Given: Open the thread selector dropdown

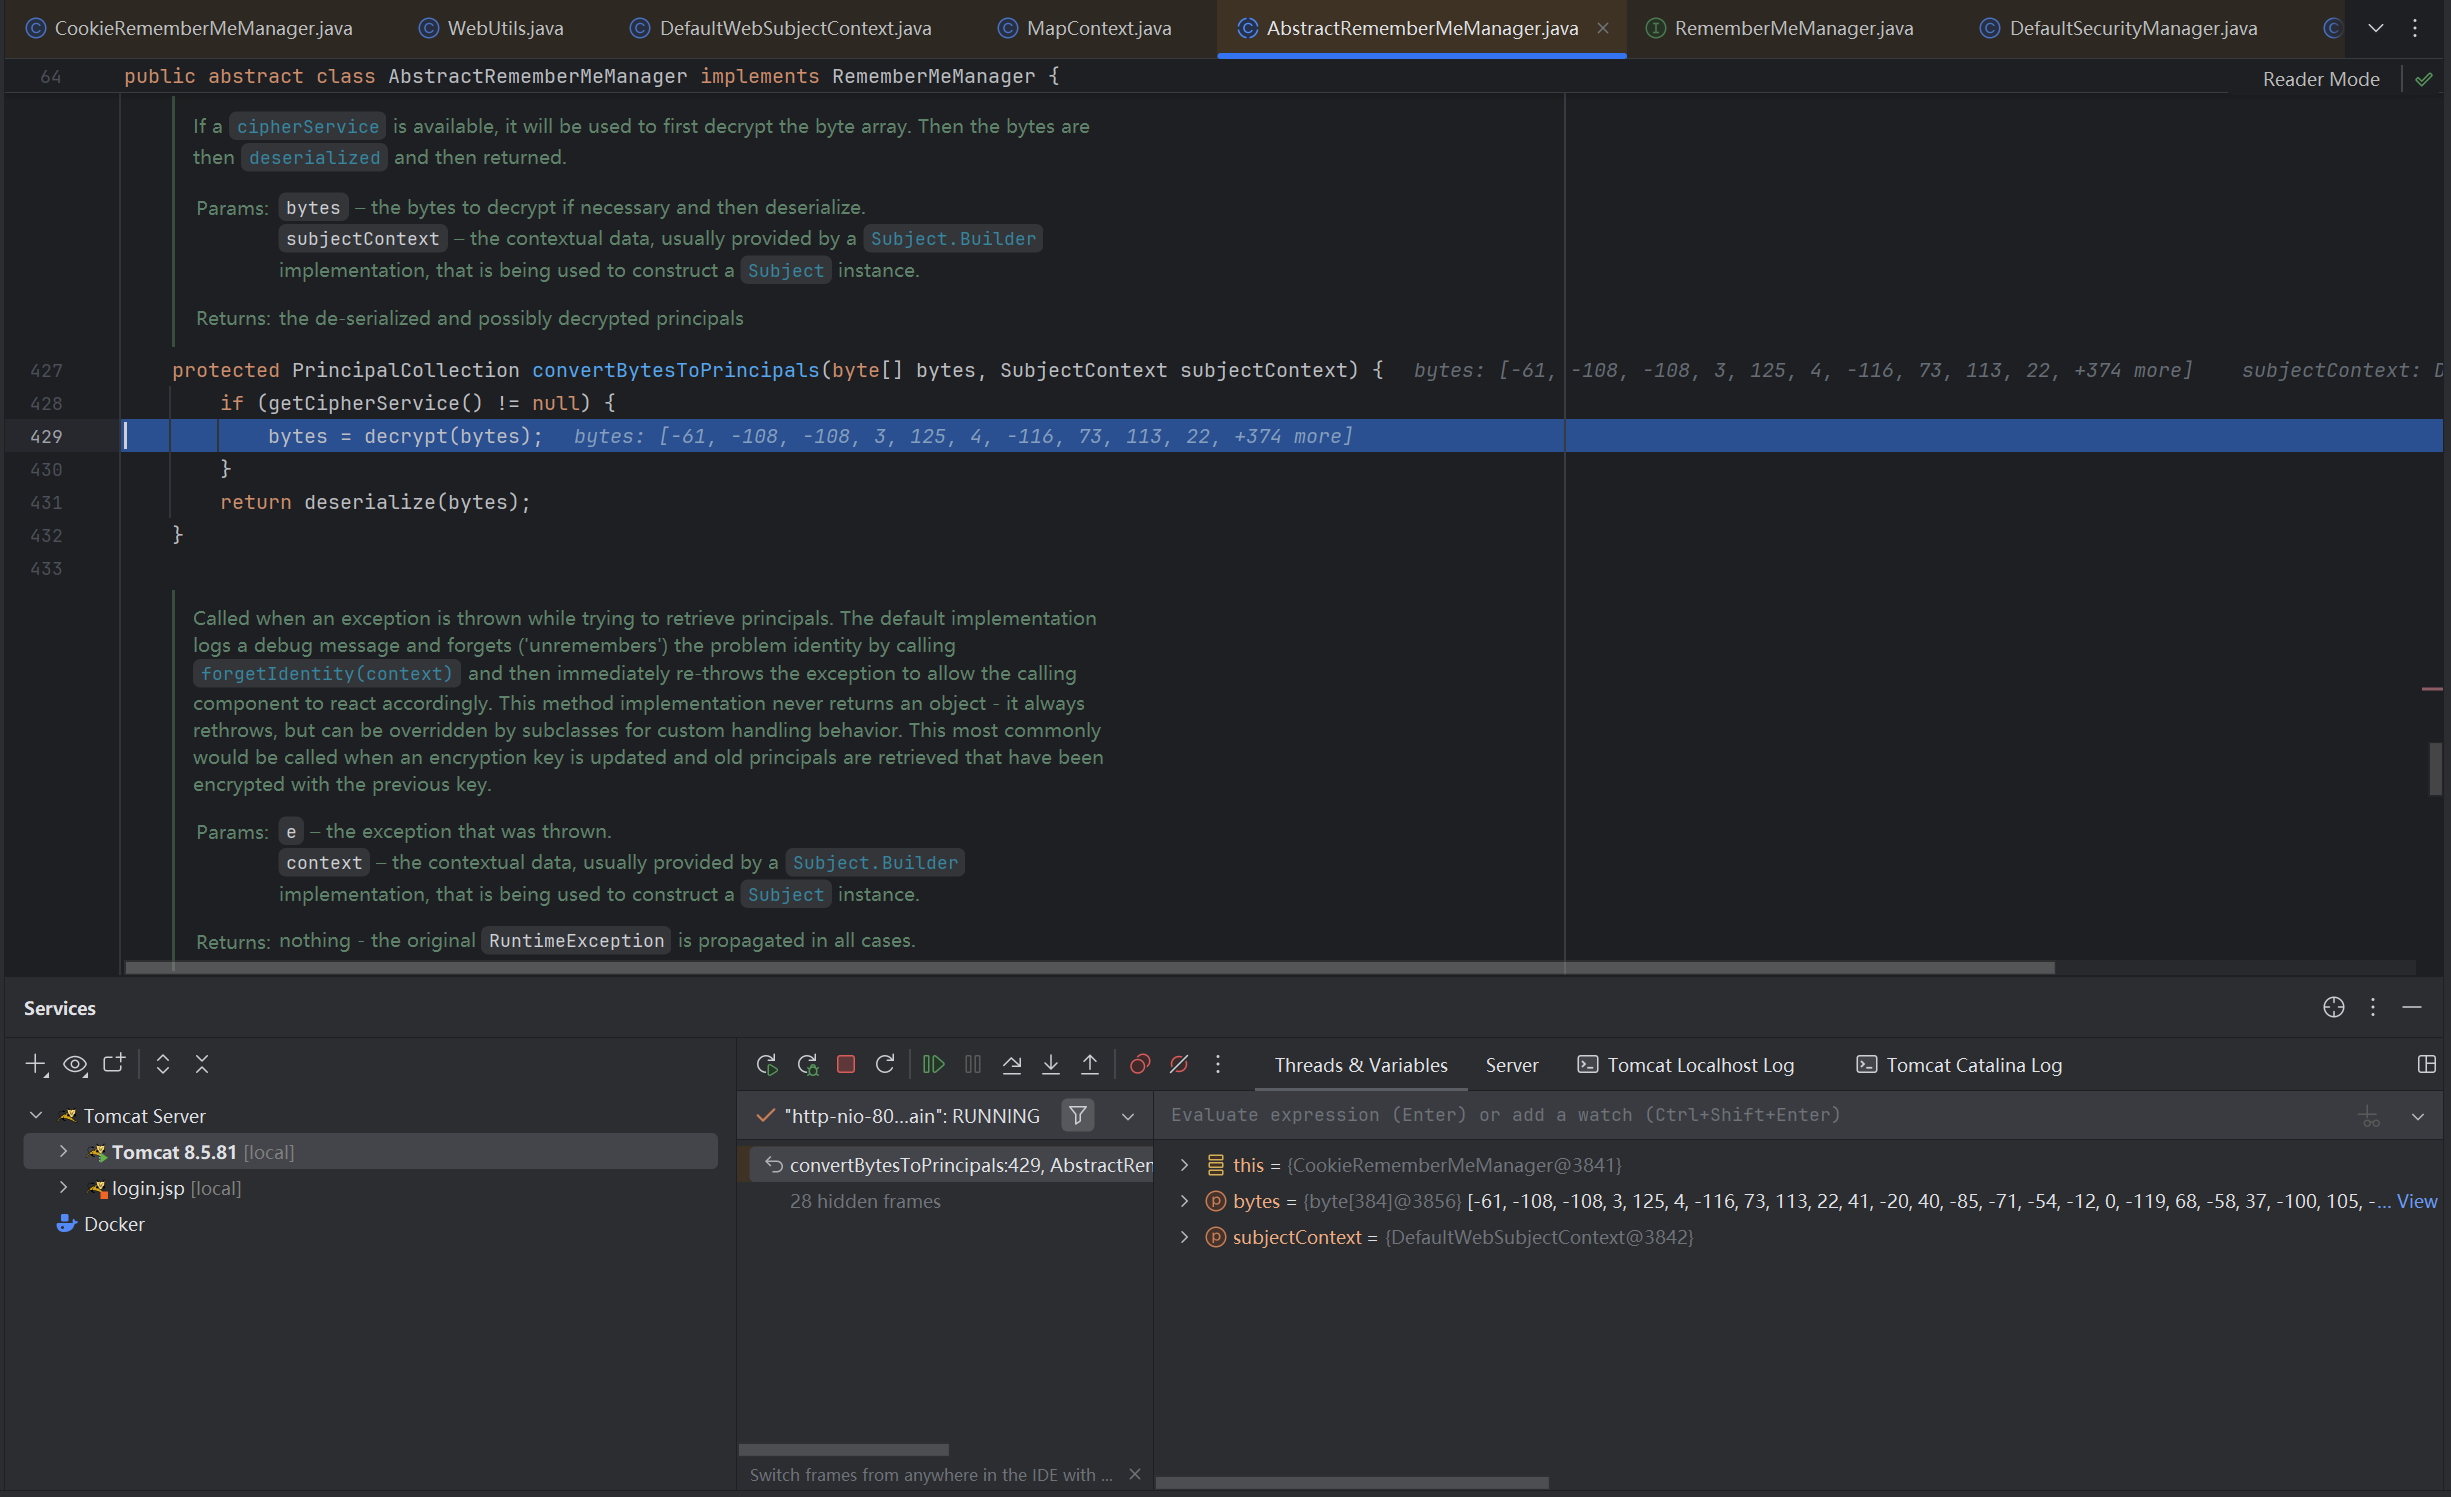Looking at the screenshot, I should pyautogui.click(x=1128, y=1116).
